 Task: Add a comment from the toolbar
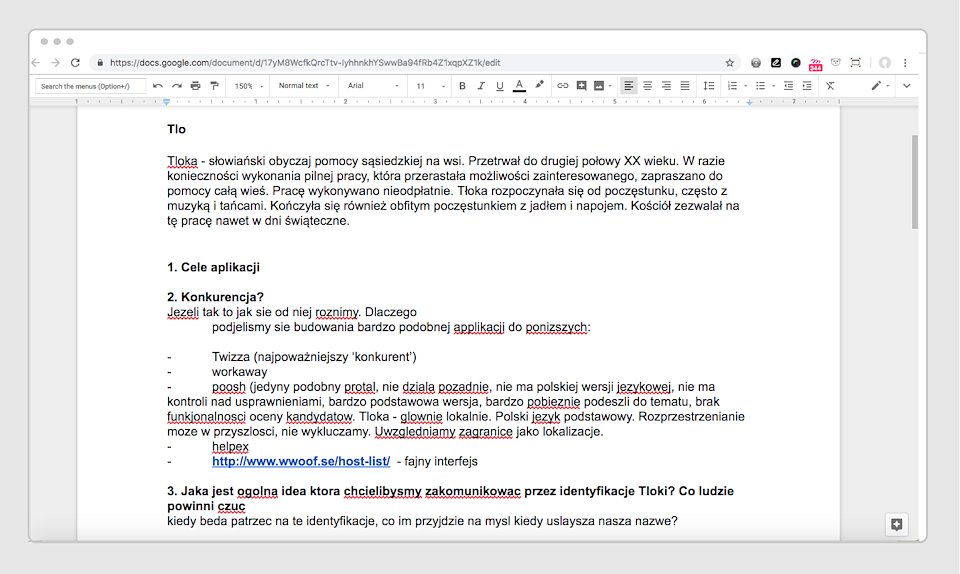pos(581,86)
